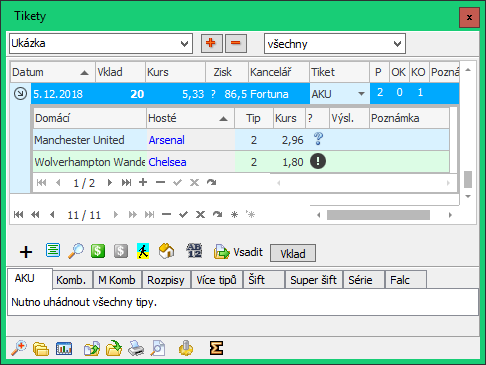The height and width of the screenshot is (365, 486).
Task: Add a match with inner navigator plus
Action: click(143, 182)
